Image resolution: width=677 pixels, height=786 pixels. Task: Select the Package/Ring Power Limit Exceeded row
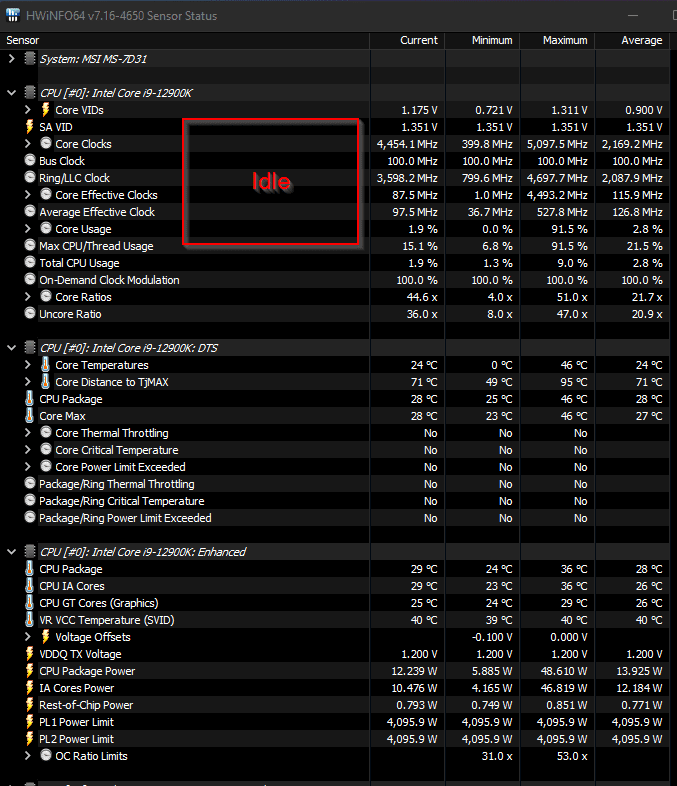pyautogui.click(x=335, y=518)
